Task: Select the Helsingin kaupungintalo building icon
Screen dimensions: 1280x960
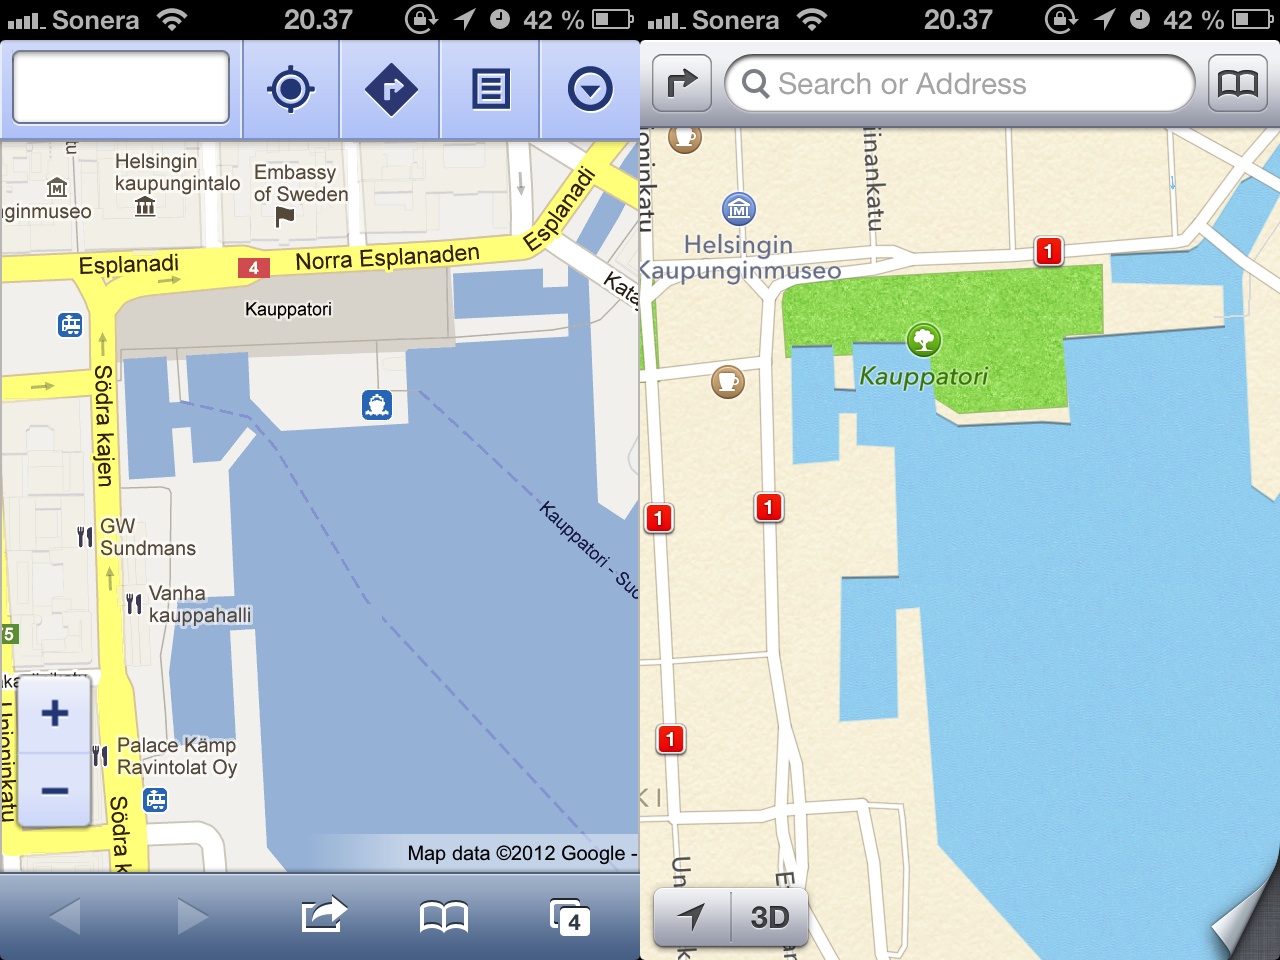Action: (145, 206)
